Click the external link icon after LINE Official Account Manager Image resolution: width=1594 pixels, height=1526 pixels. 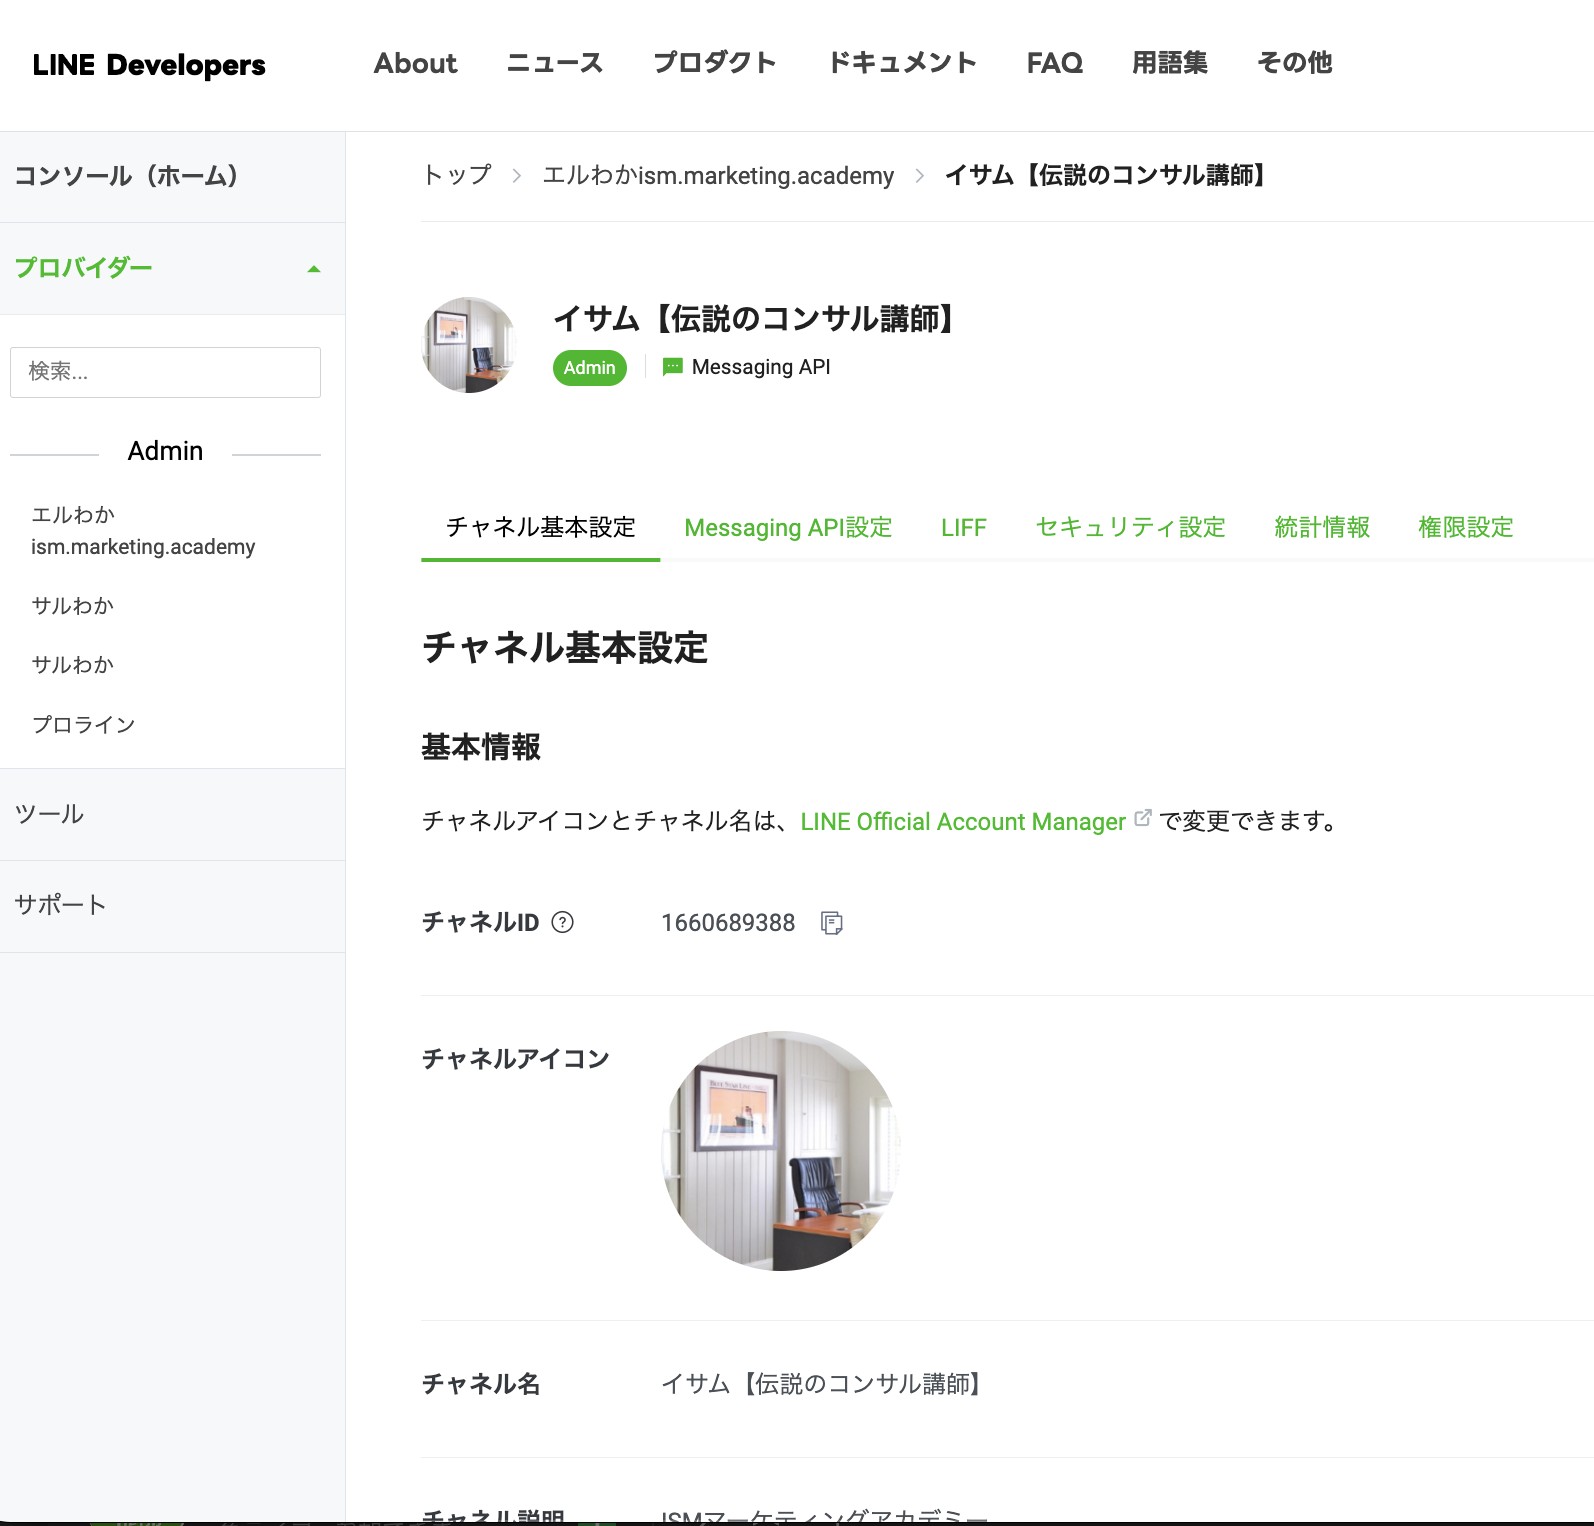click(x=1143, y=818)
